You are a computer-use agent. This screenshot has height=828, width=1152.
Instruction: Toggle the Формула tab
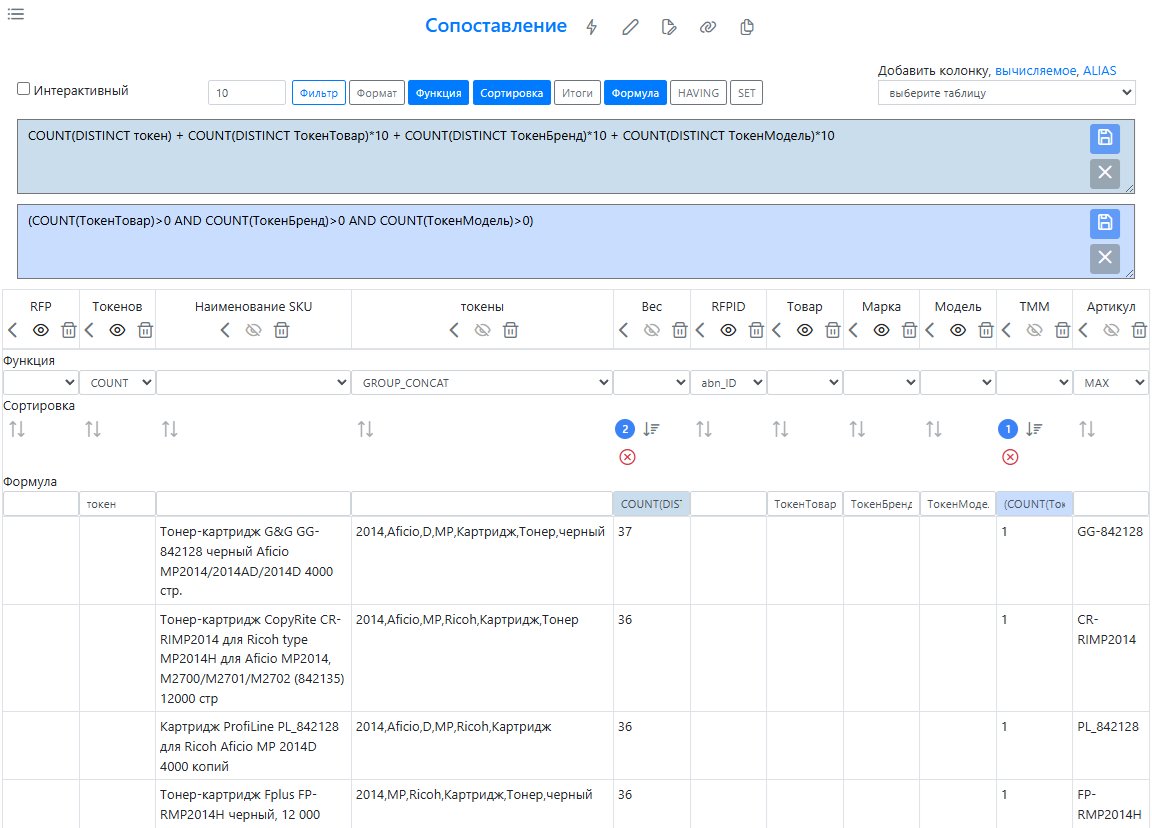[x=636, y=93]
